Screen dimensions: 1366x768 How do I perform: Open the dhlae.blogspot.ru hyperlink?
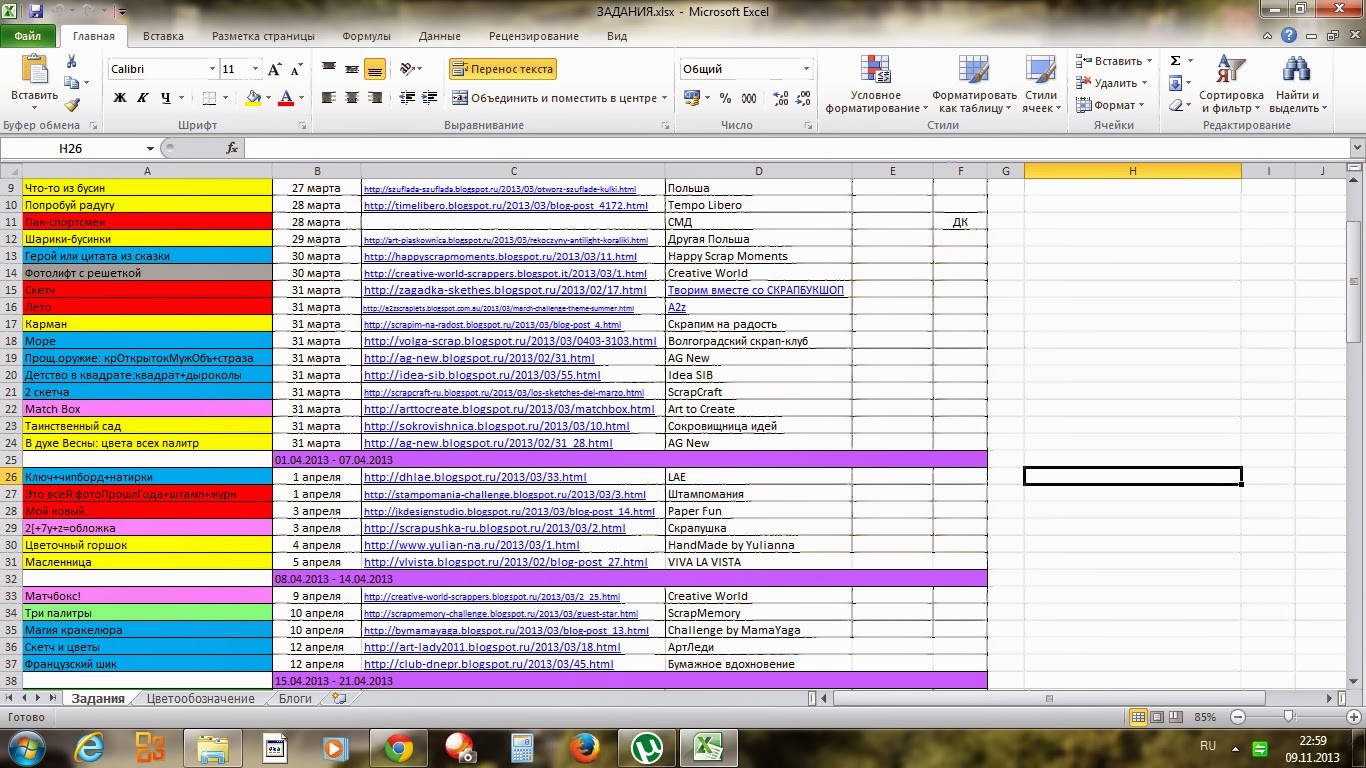(475, 477)
